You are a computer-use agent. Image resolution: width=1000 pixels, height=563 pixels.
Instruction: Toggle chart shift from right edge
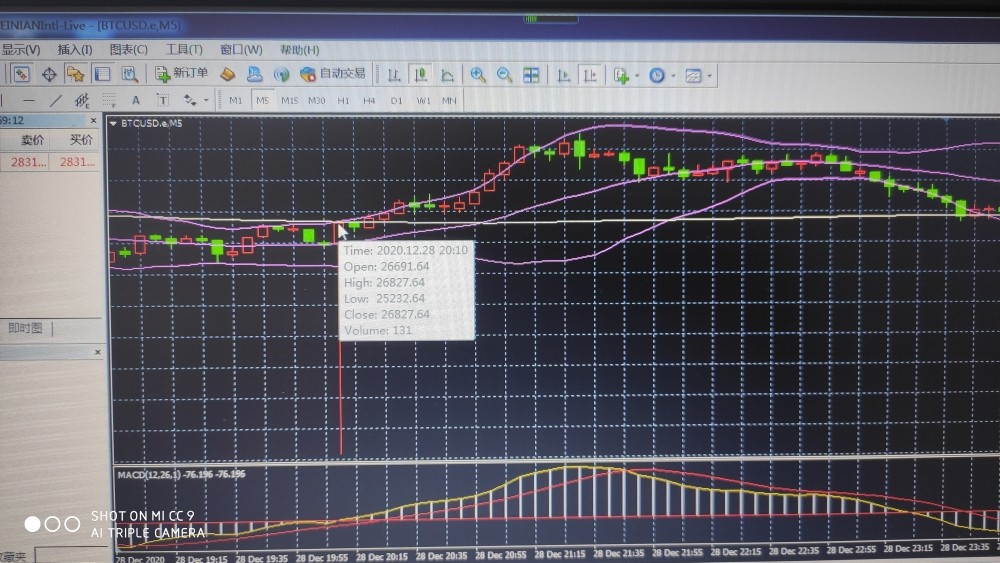(x=590, y=76)
